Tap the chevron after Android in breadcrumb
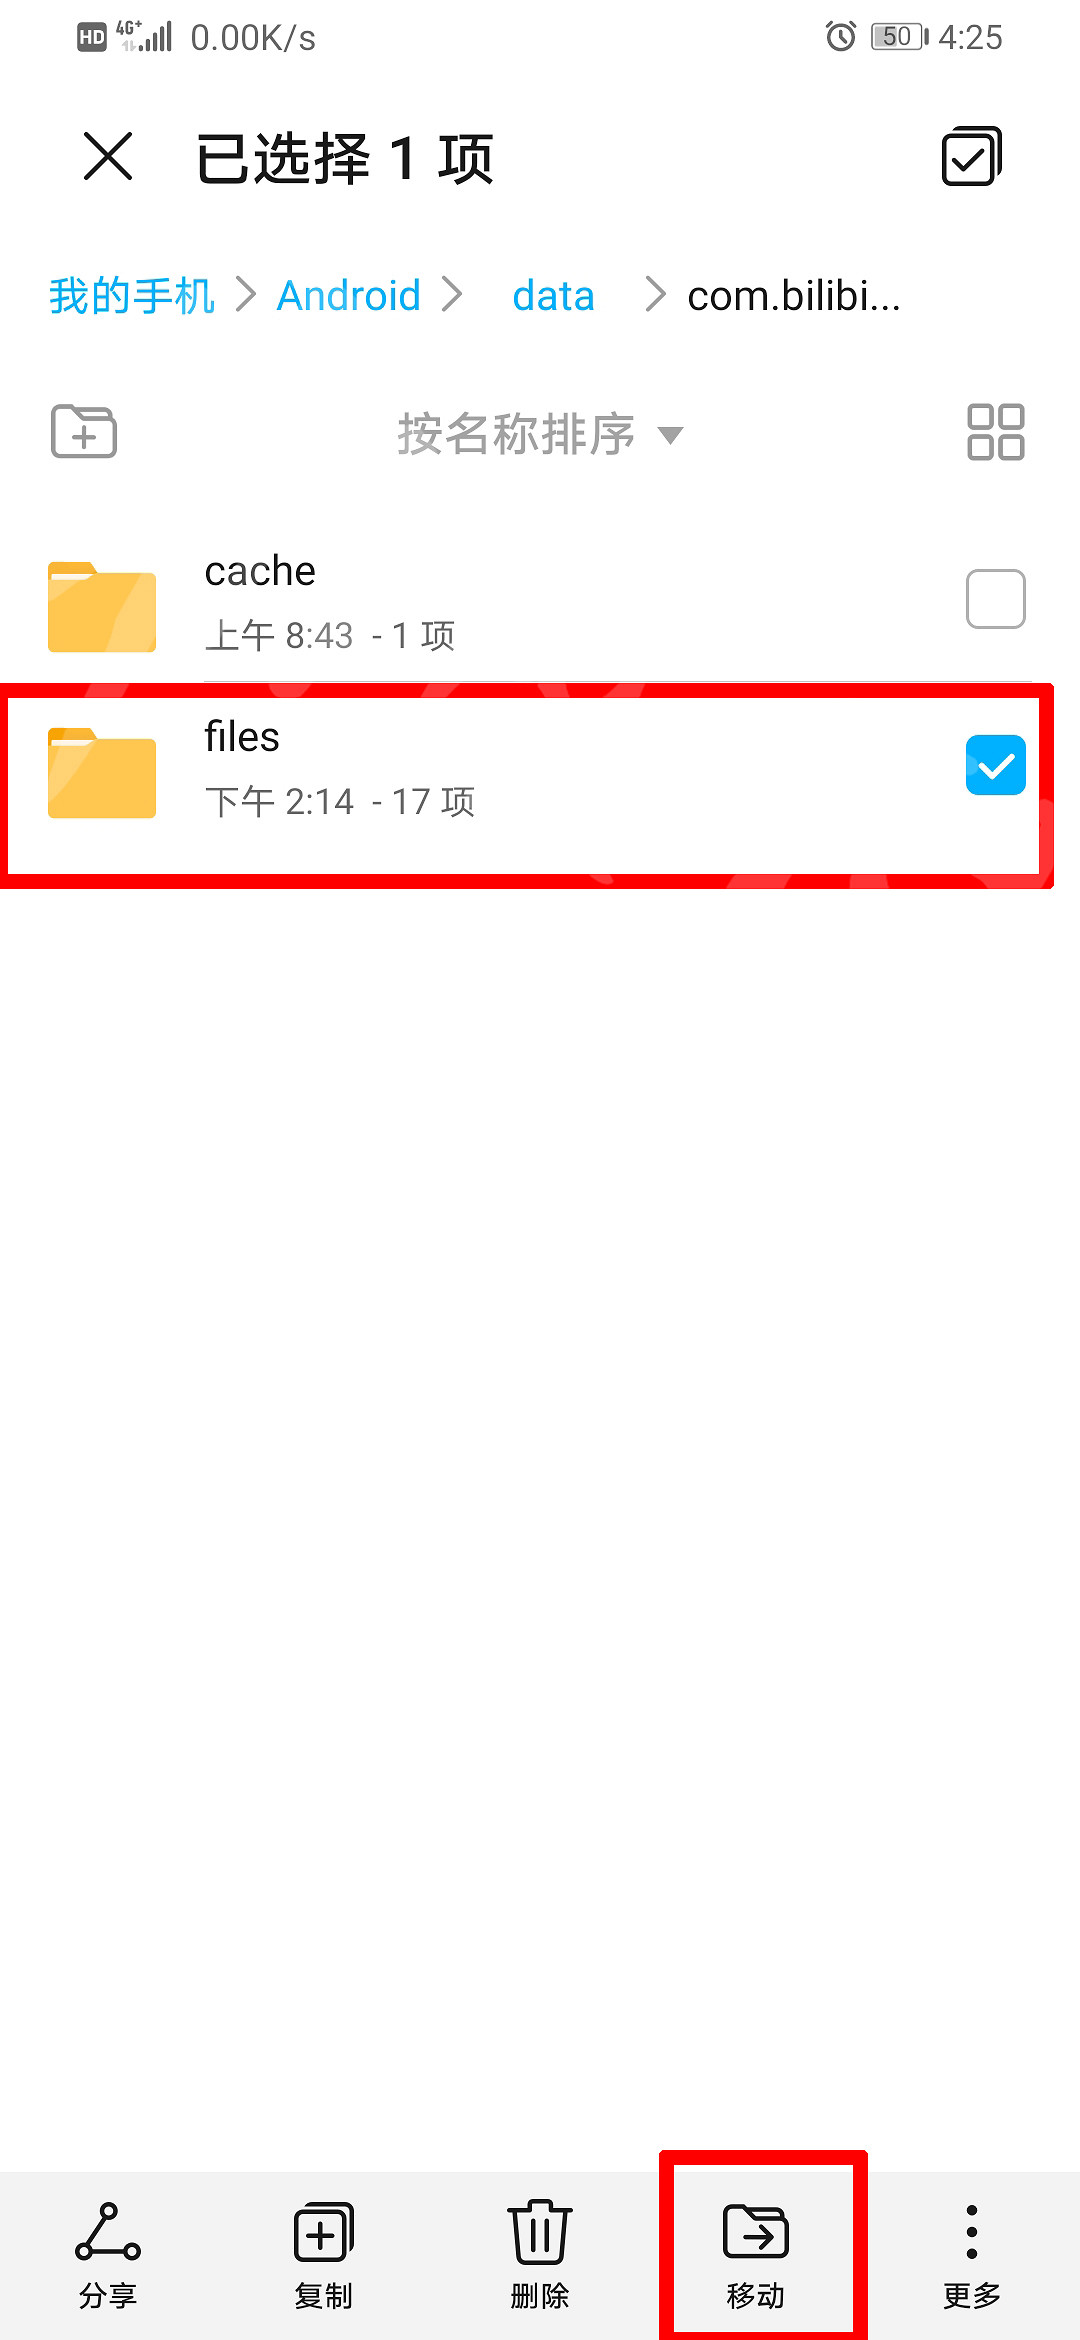 click(x=452, y=295)
